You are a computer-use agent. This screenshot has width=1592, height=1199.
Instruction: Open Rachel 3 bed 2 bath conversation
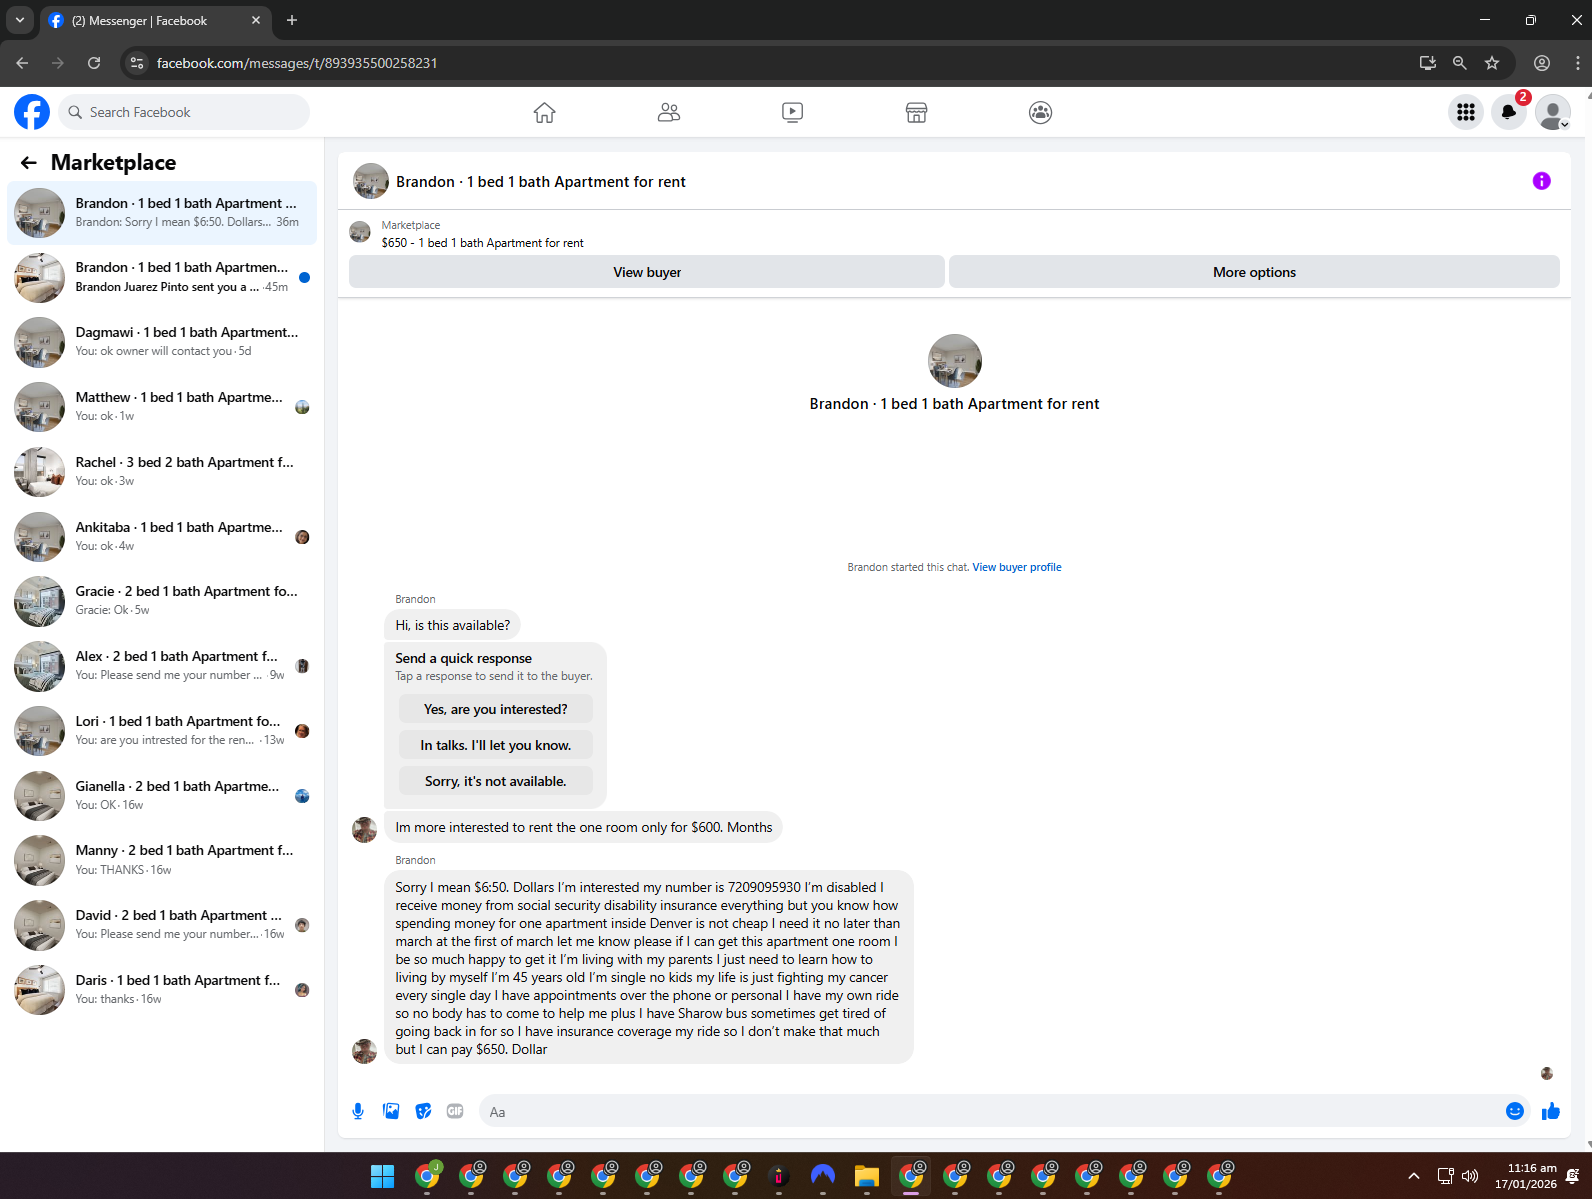coord(162,471)
